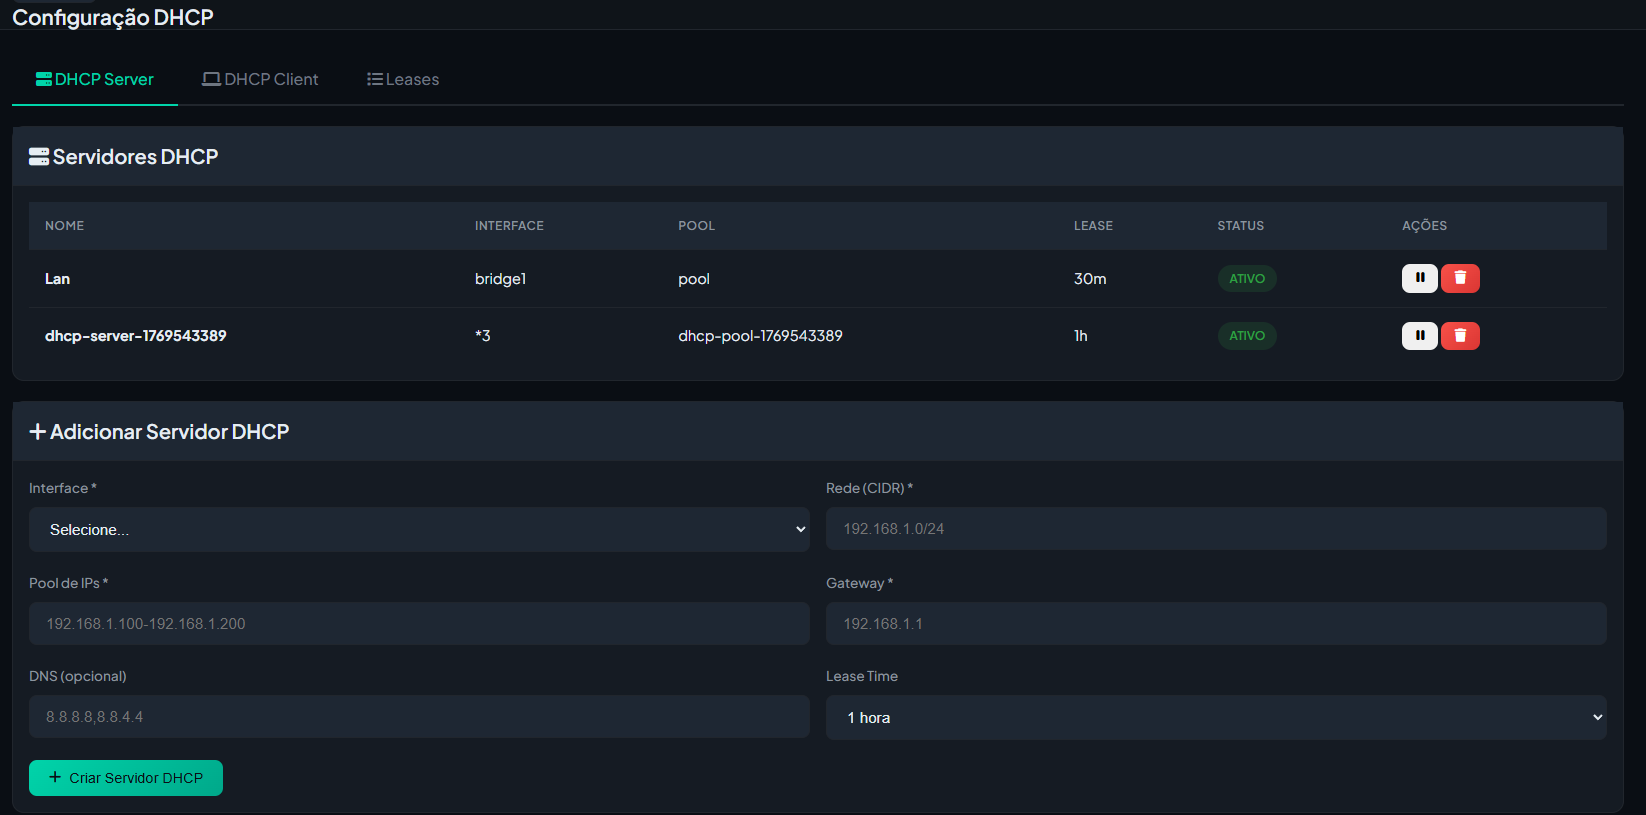The image size is (1646, 815).
Task: Delete the Lan DHCP server
Action: [1460, 278]
